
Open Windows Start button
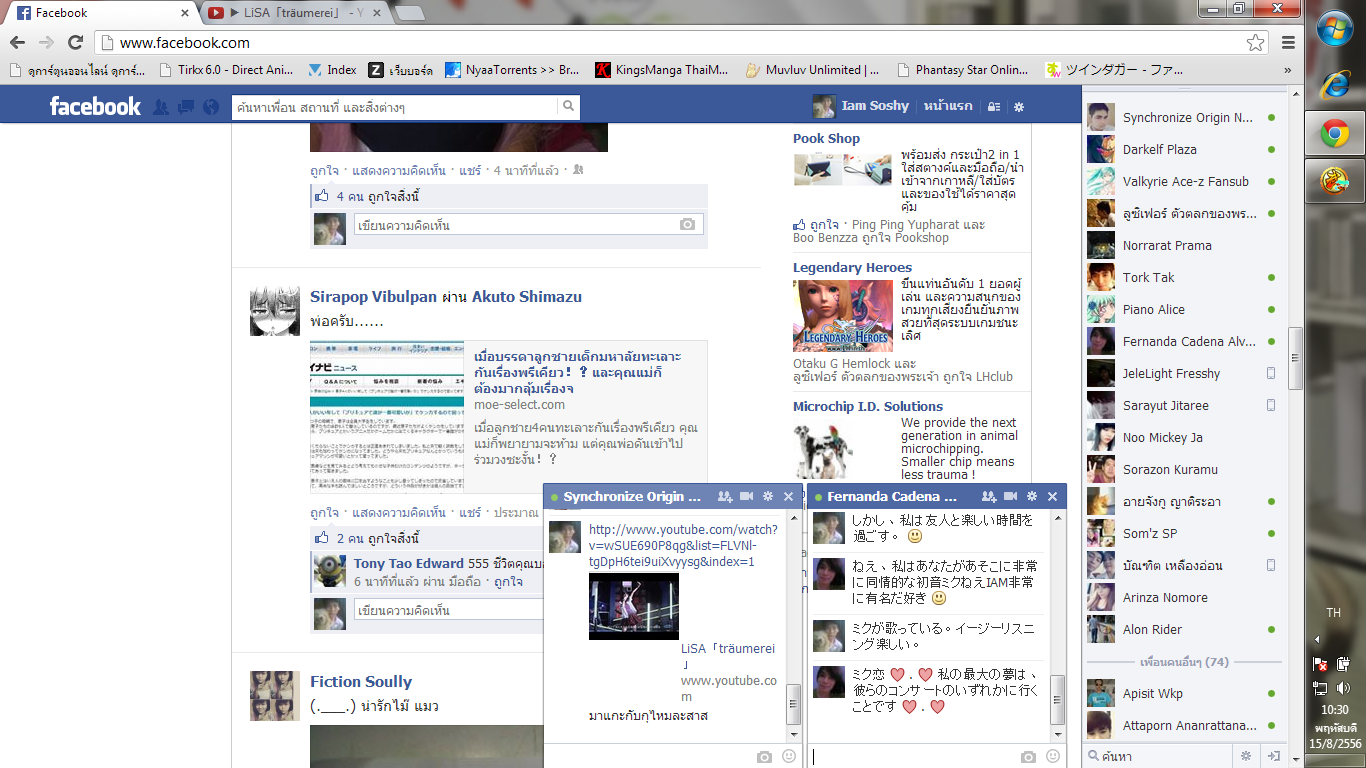[x=1334, y=29]
